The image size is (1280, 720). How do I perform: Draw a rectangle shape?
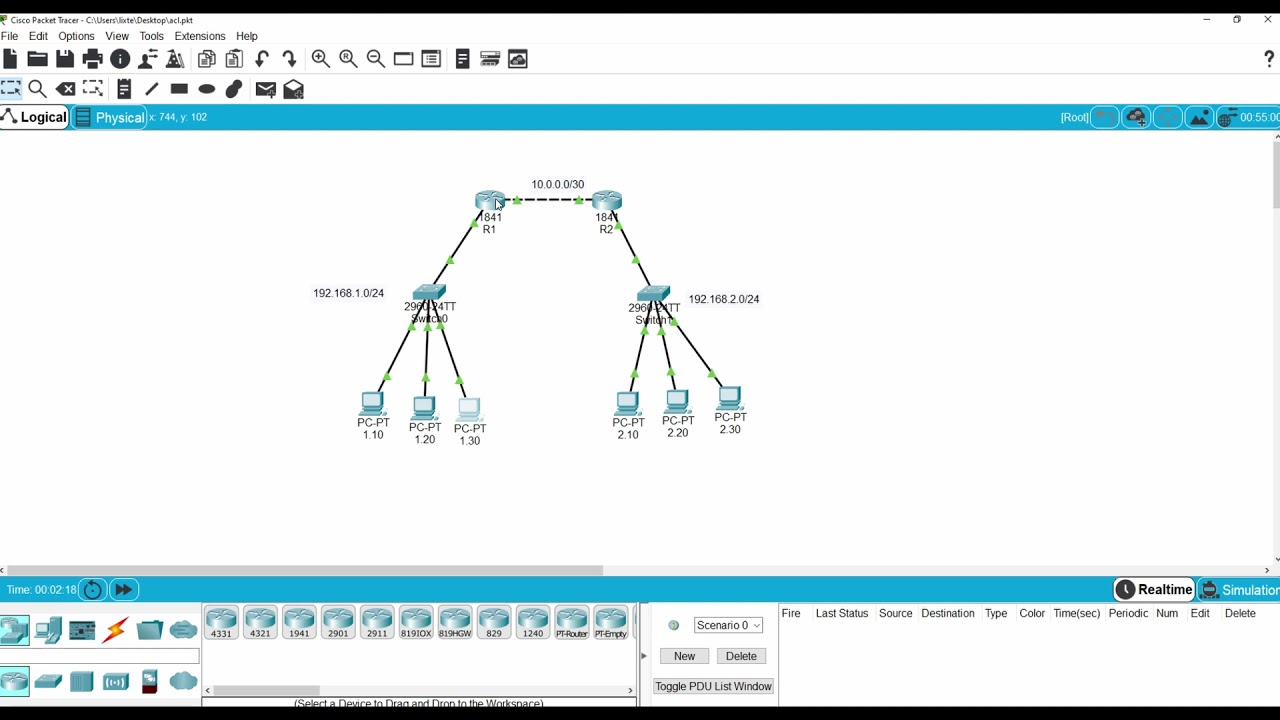coord(179,89)
